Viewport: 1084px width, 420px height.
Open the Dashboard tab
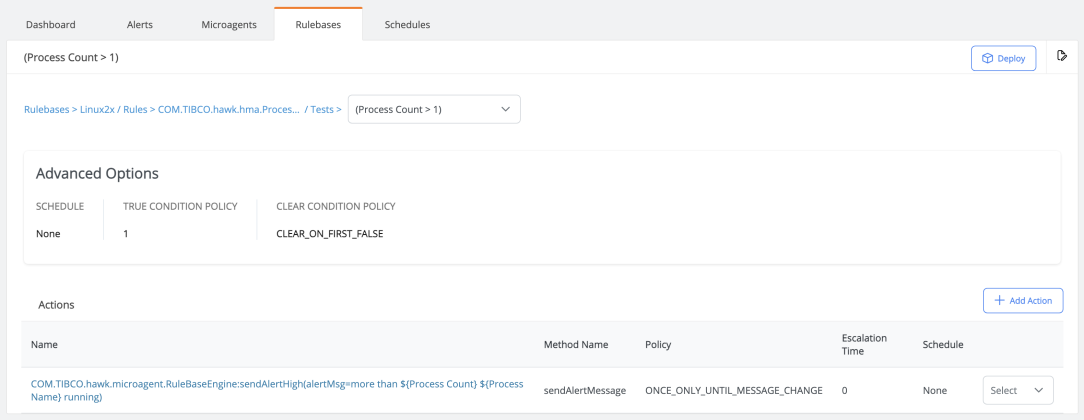50,24
